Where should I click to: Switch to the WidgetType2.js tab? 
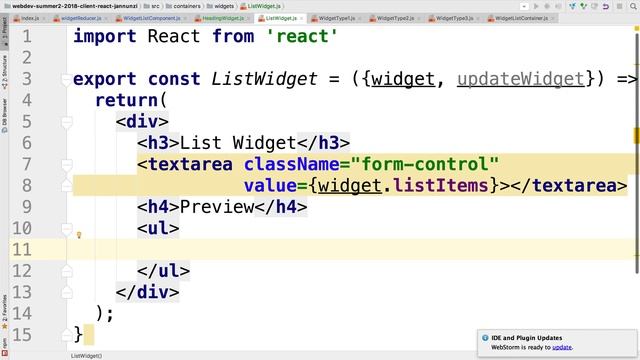(x=394, y=18)
